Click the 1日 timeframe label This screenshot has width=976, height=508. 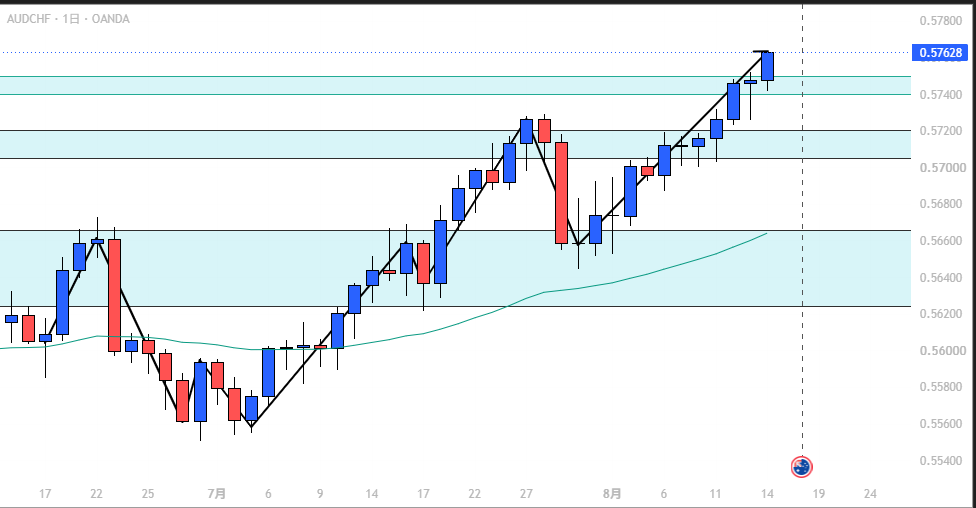[x=71, y=19]
